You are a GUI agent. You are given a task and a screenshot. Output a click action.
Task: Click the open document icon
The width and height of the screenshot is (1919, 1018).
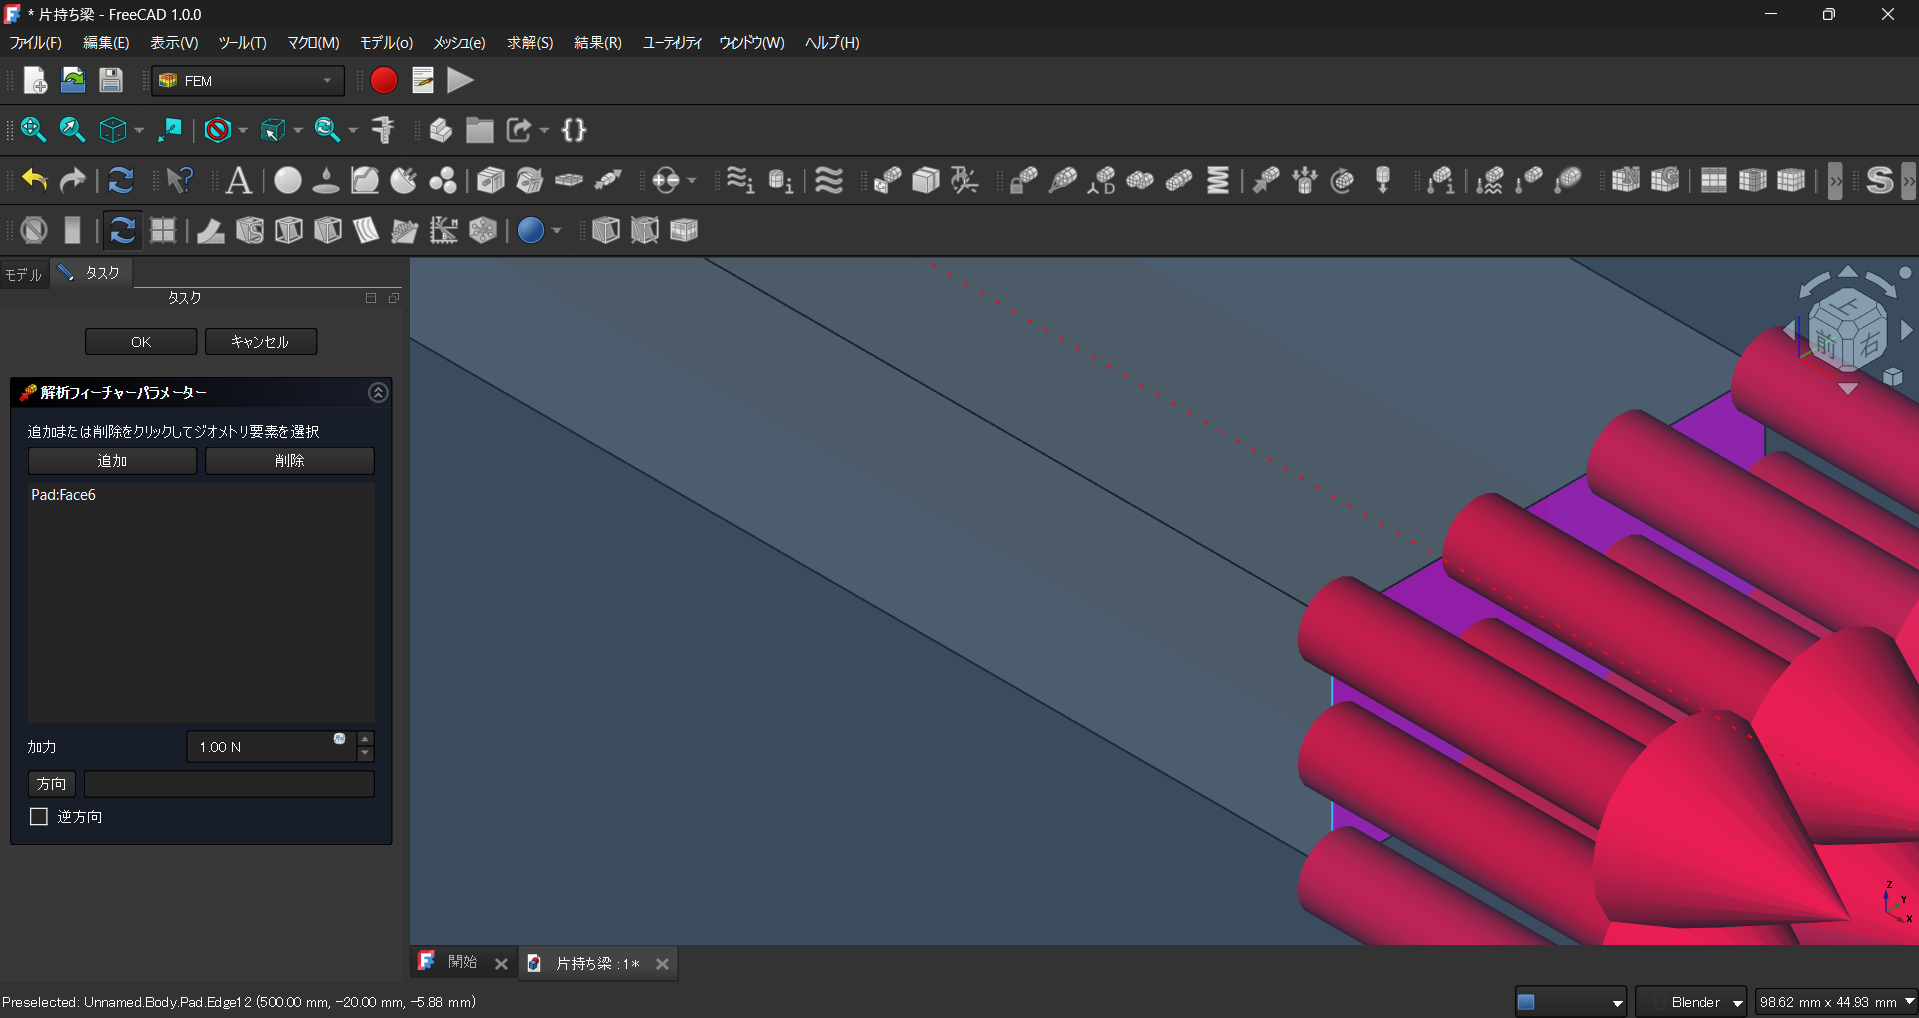click(x=73, y=80)
